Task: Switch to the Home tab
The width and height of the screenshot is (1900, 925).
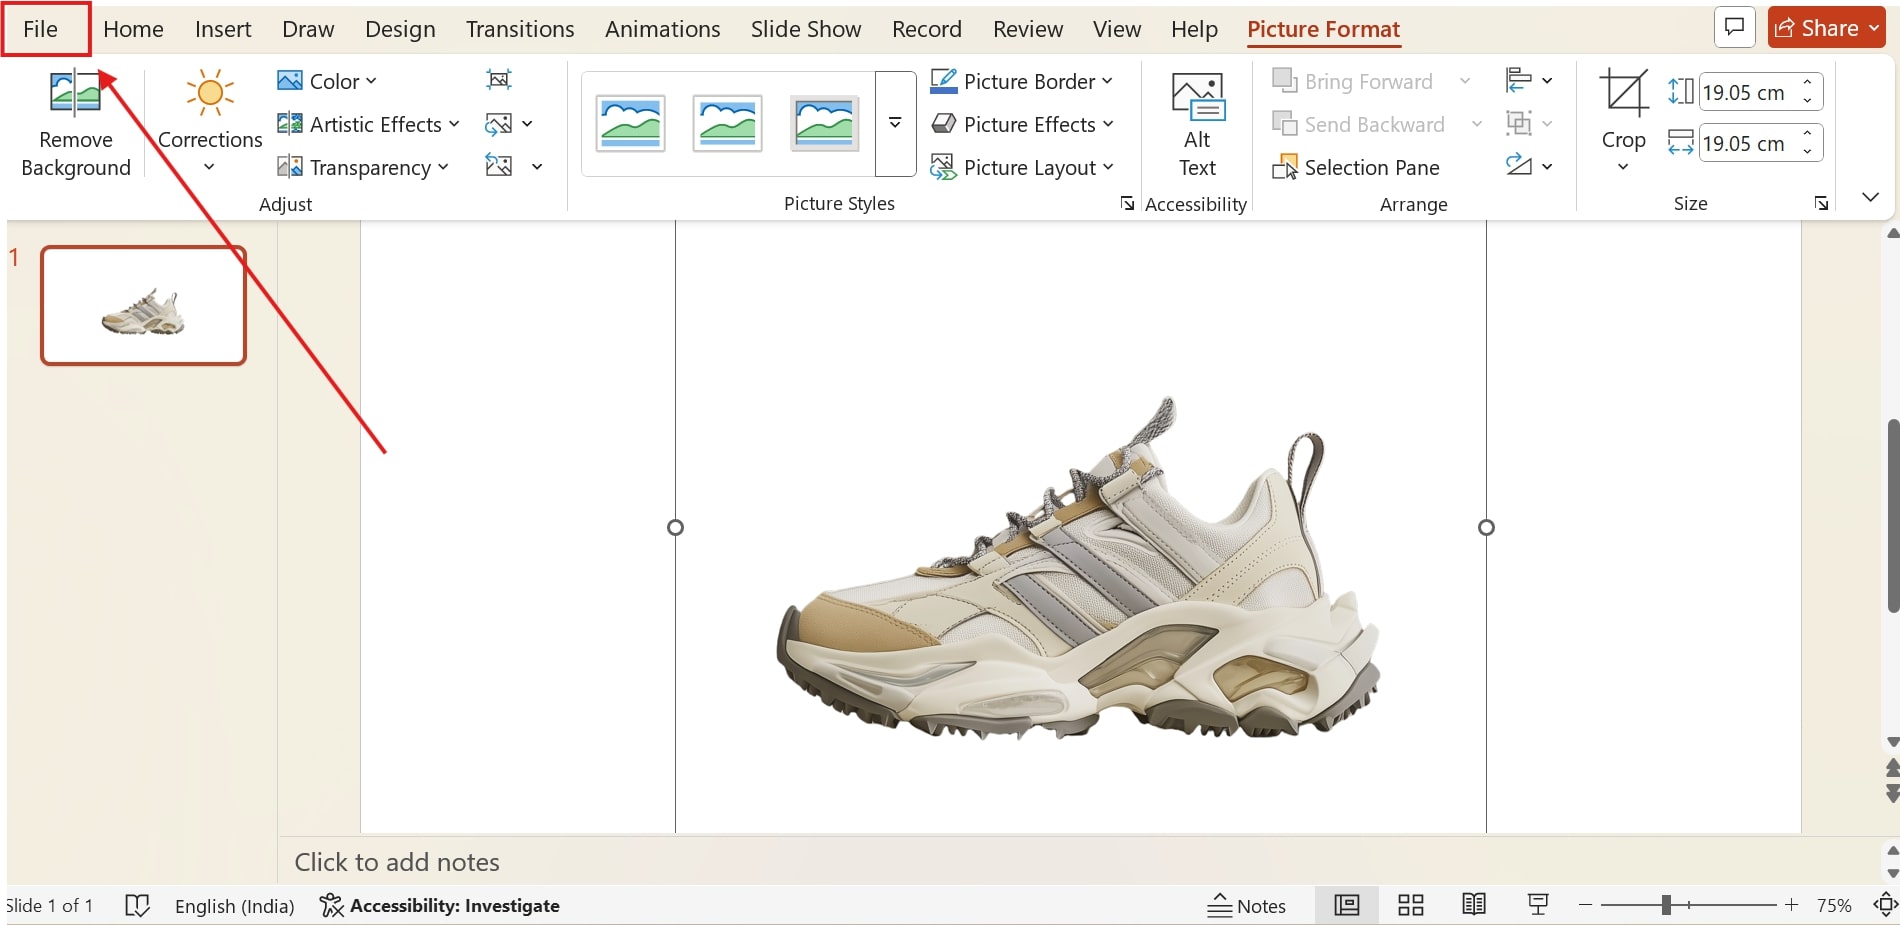Action: pos(133,29)
